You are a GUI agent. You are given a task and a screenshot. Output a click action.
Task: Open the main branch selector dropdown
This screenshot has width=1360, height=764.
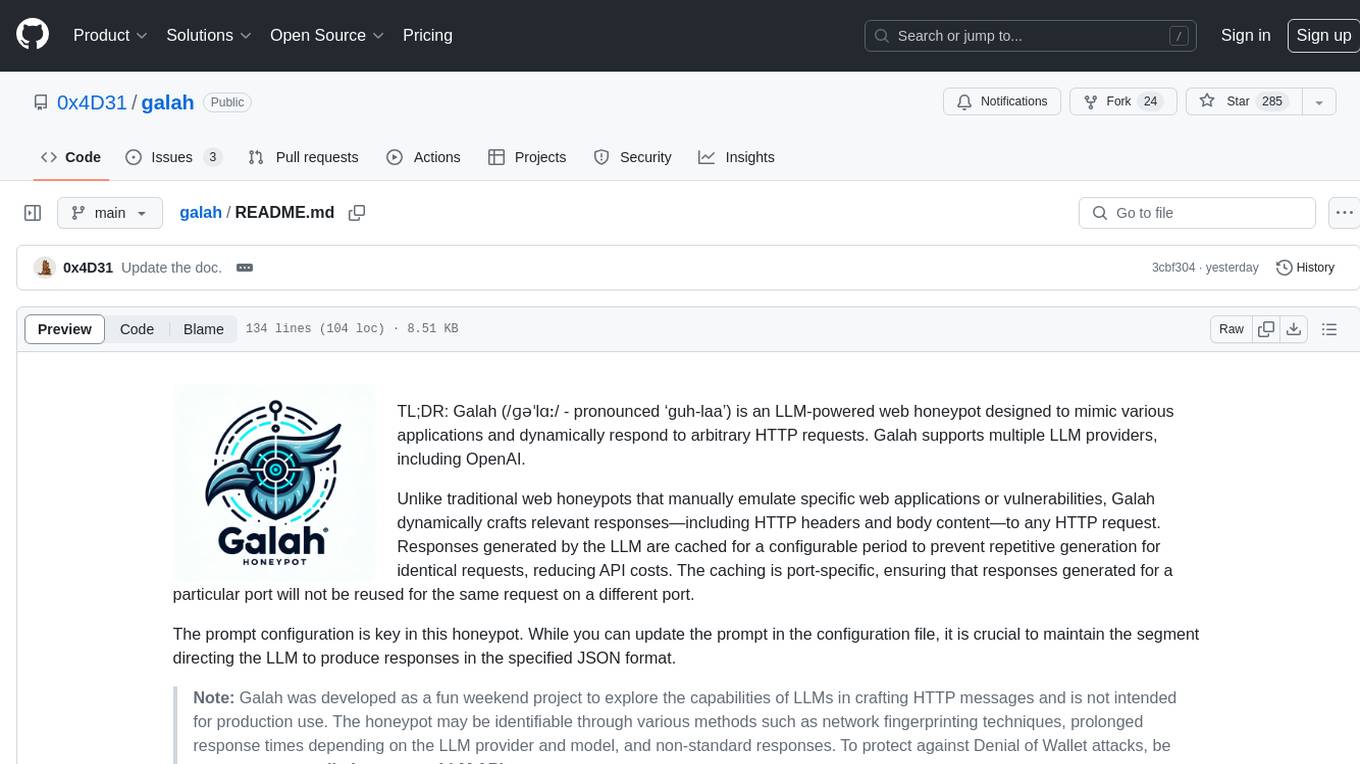110,213
